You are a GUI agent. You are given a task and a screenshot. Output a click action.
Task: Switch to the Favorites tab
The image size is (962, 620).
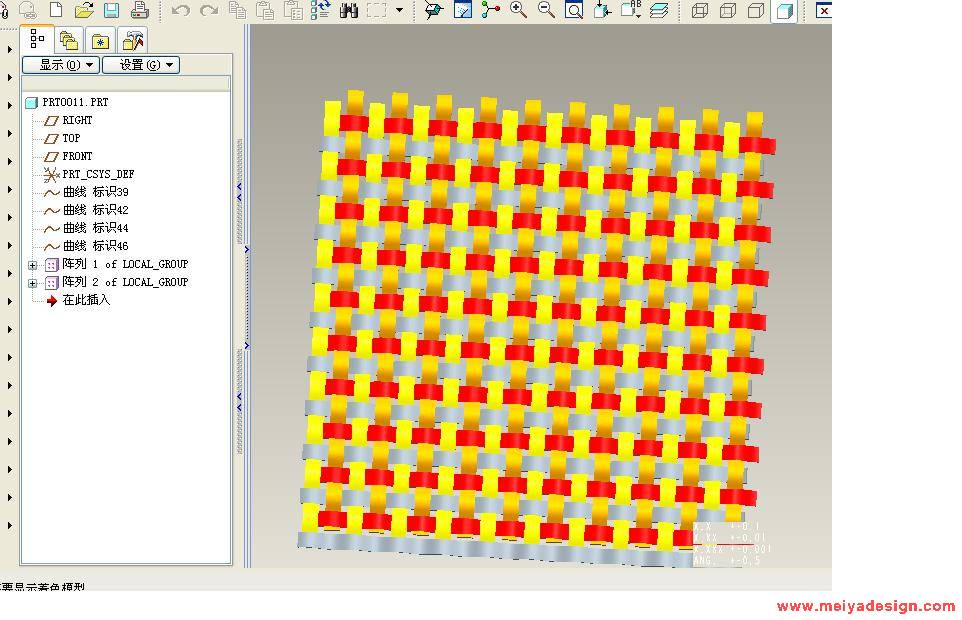100,40
